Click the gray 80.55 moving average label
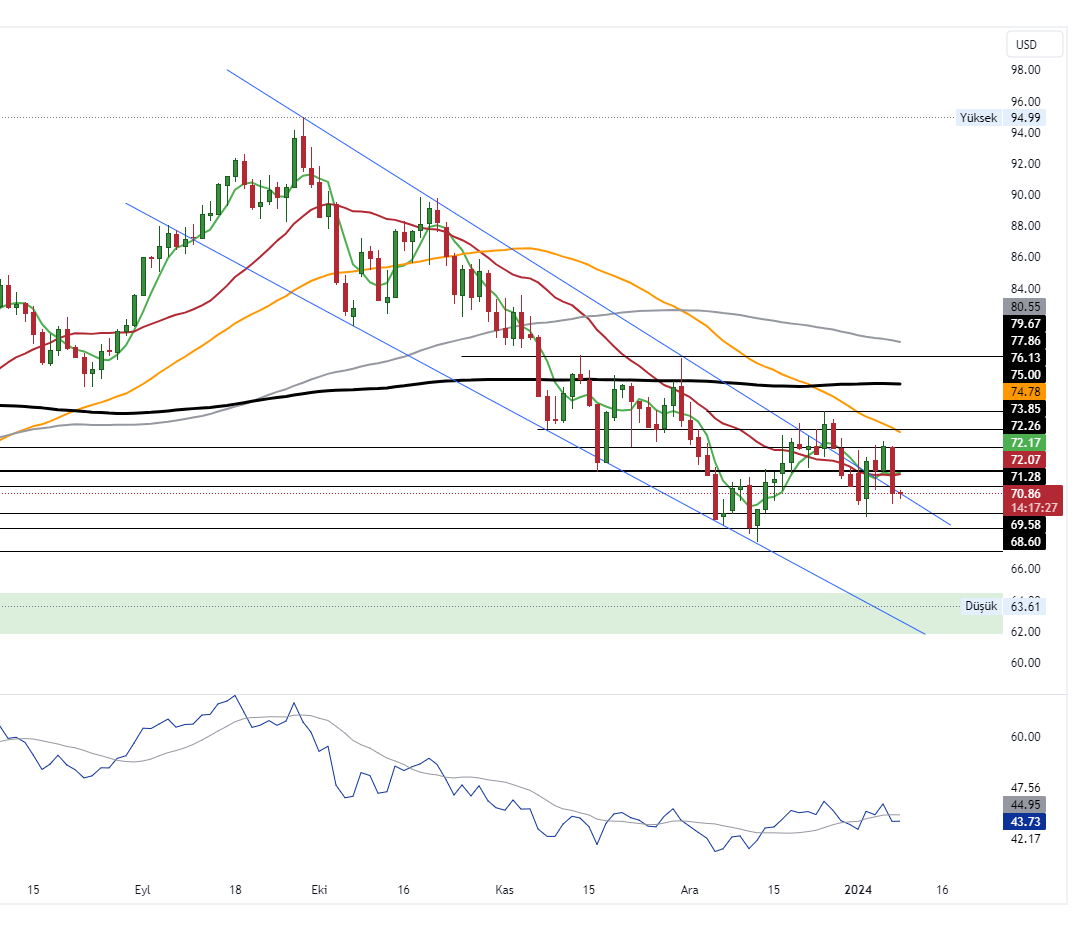1077x939 pixels. 1027,307
